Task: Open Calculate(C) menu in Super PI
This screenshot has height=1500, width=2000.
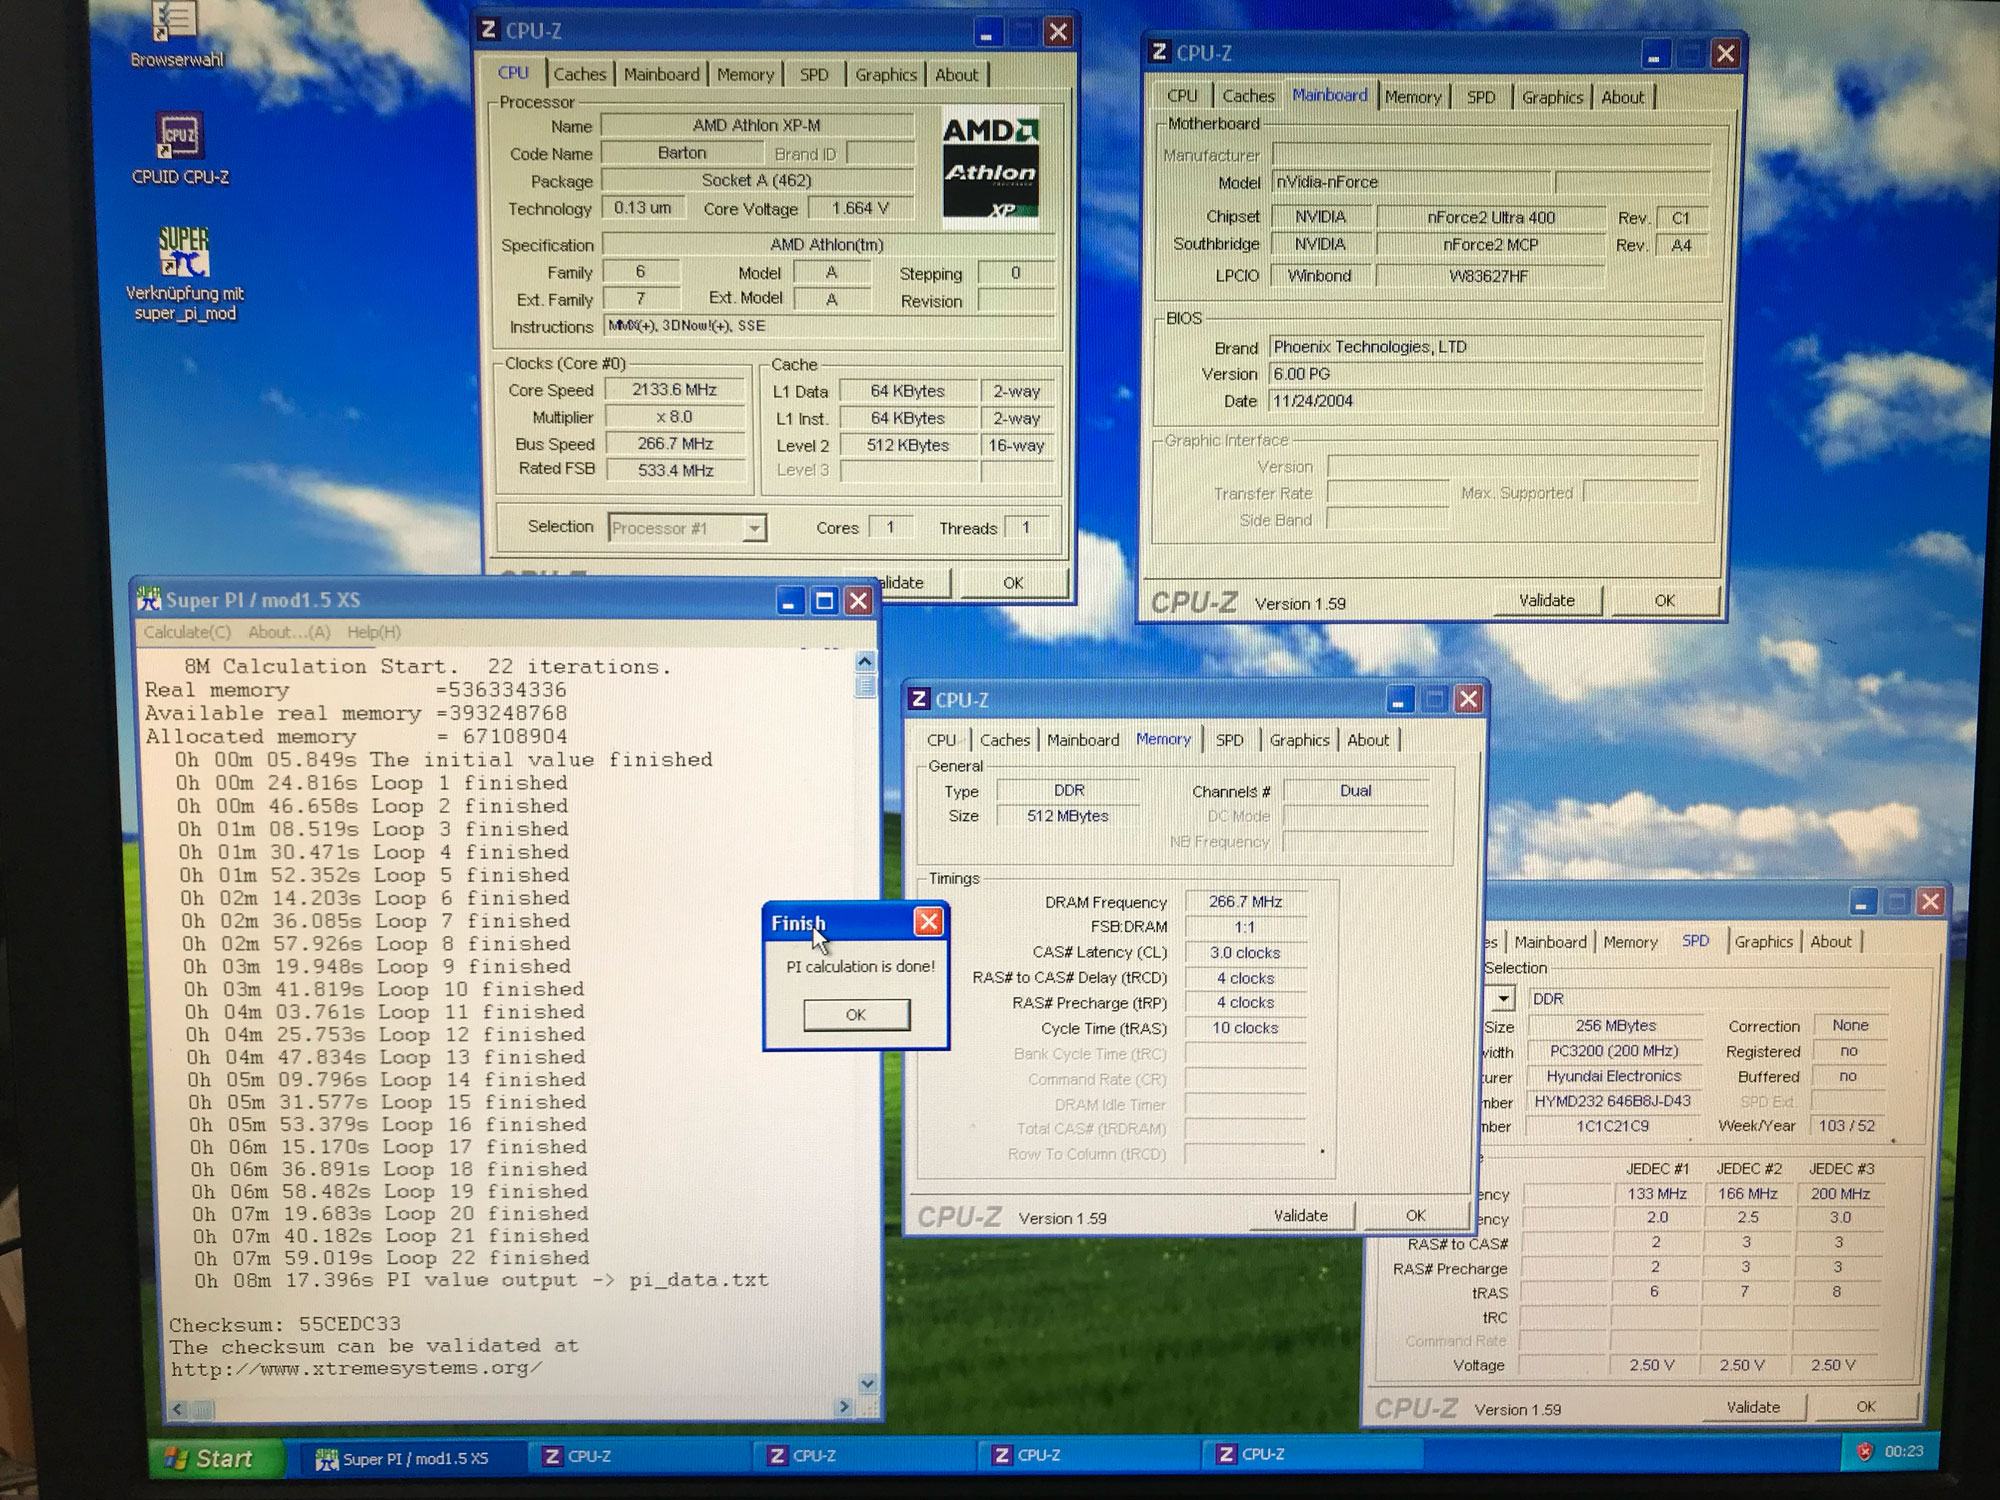Action: coord(187,632)
